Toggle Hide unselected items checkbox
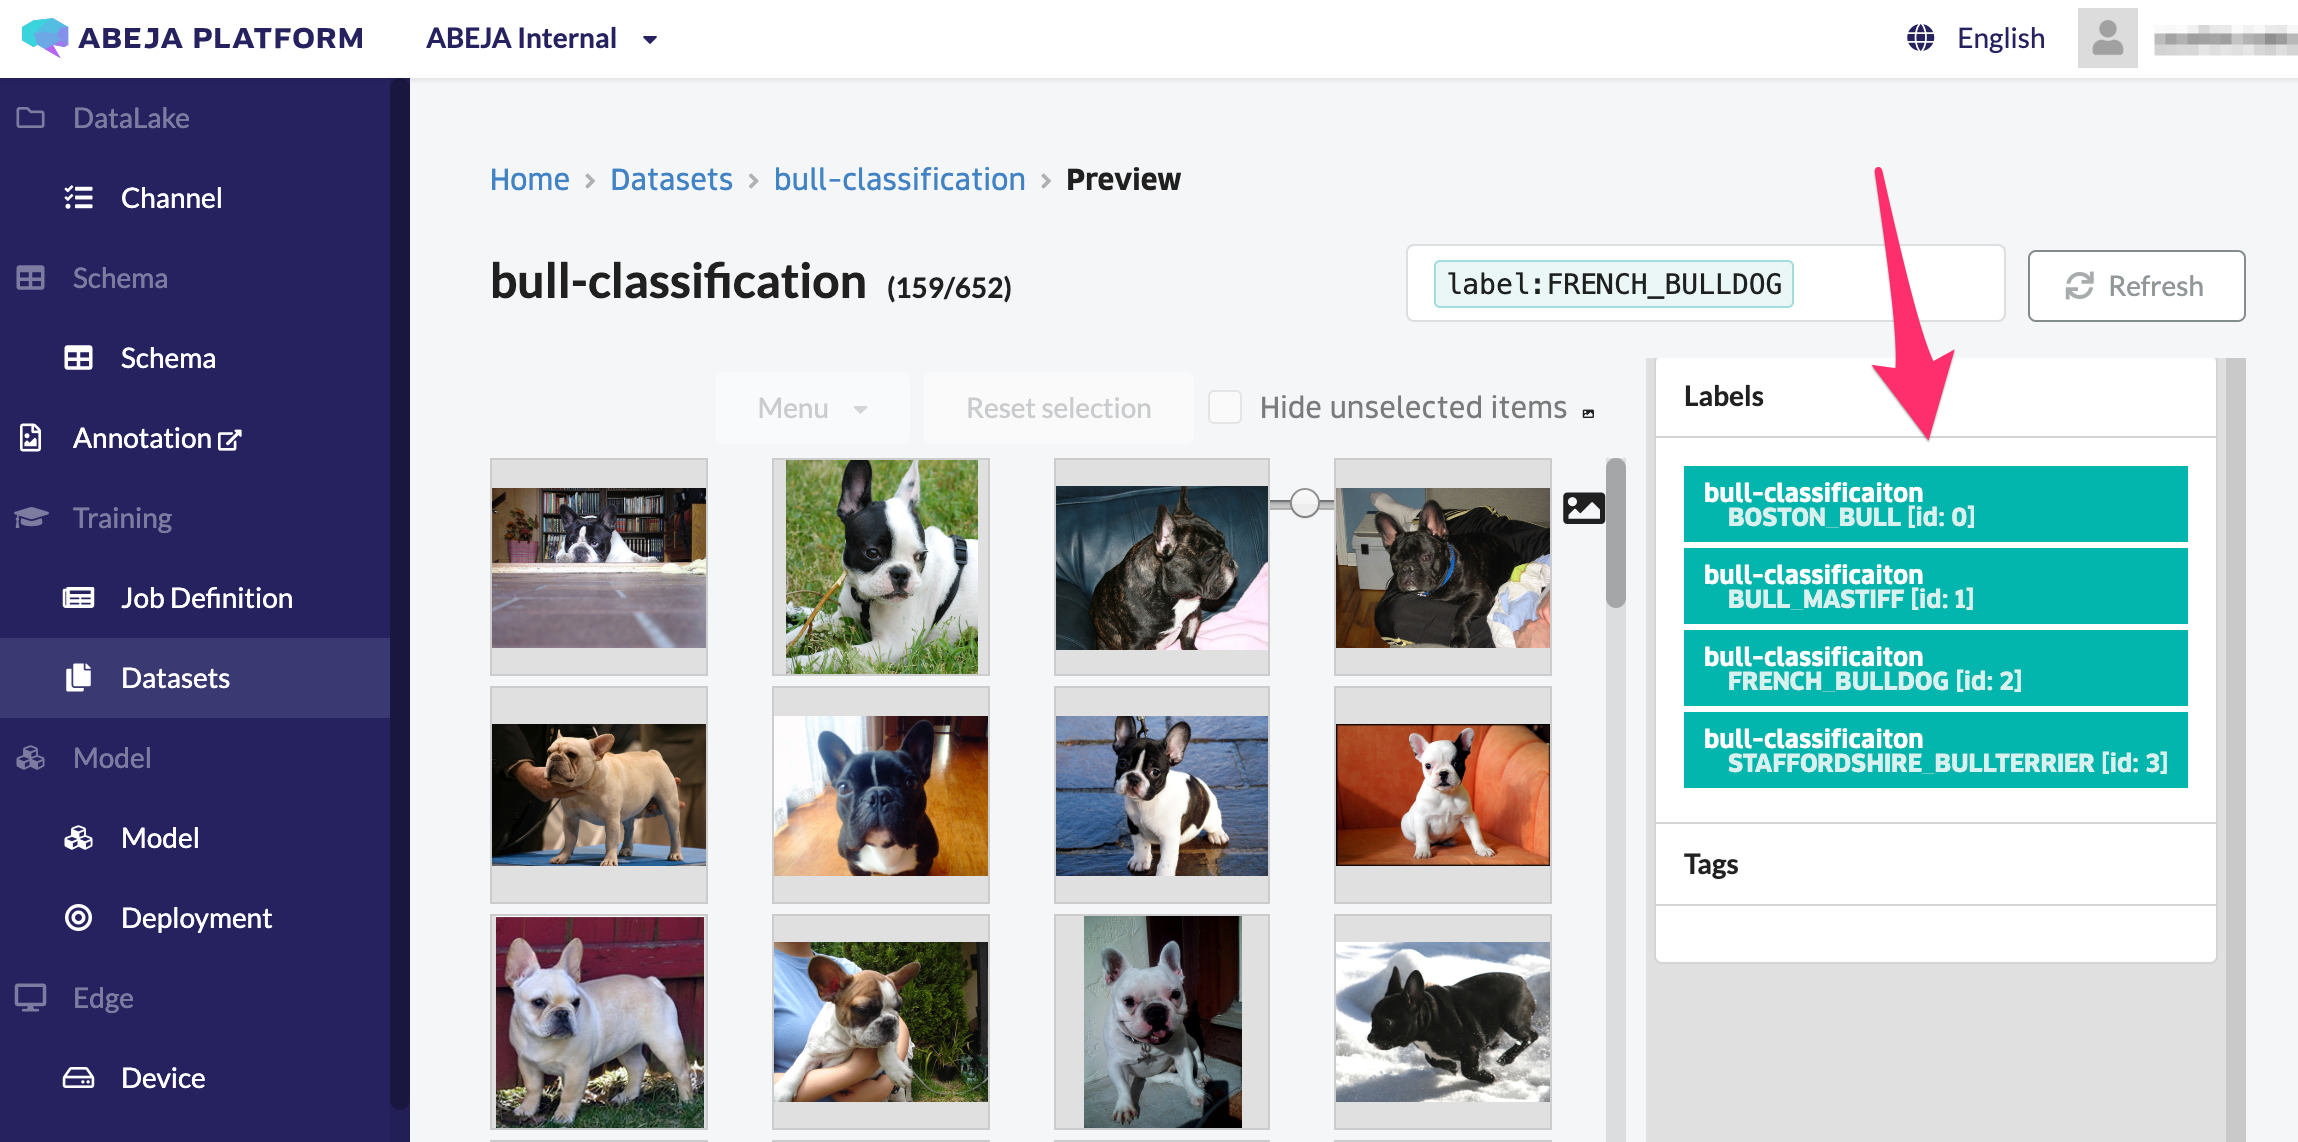Image resolution: width=2298 pixels, height=1142 pixels. click(x=1225, y=407)
